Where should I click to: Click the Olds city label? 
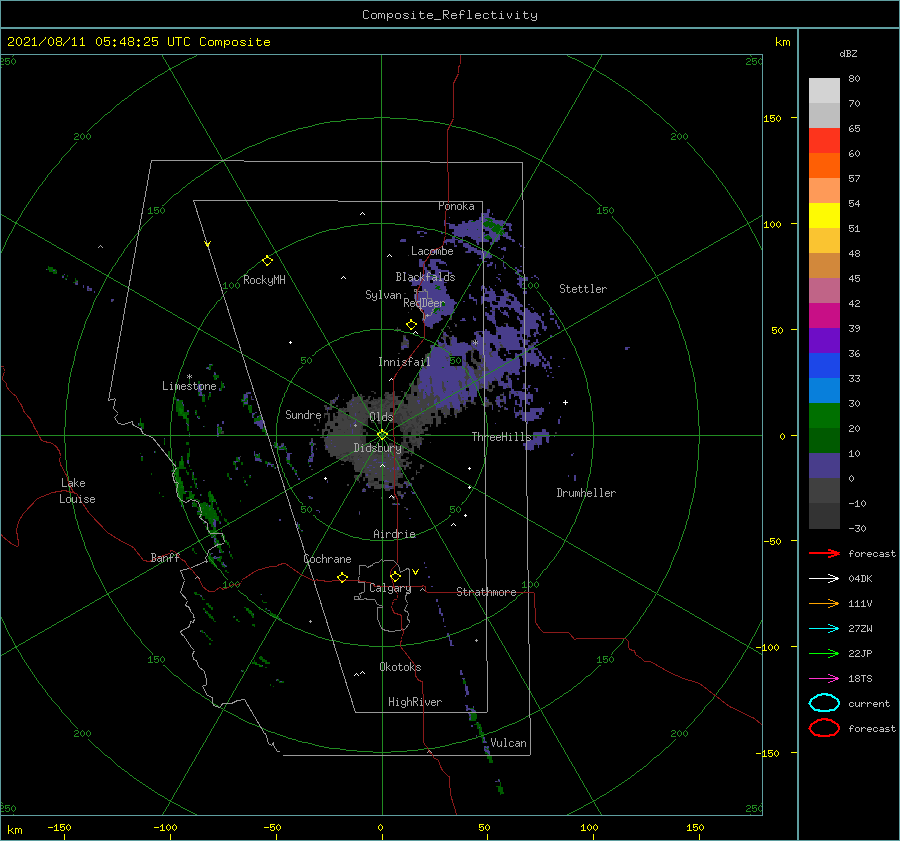pos(381,417)
